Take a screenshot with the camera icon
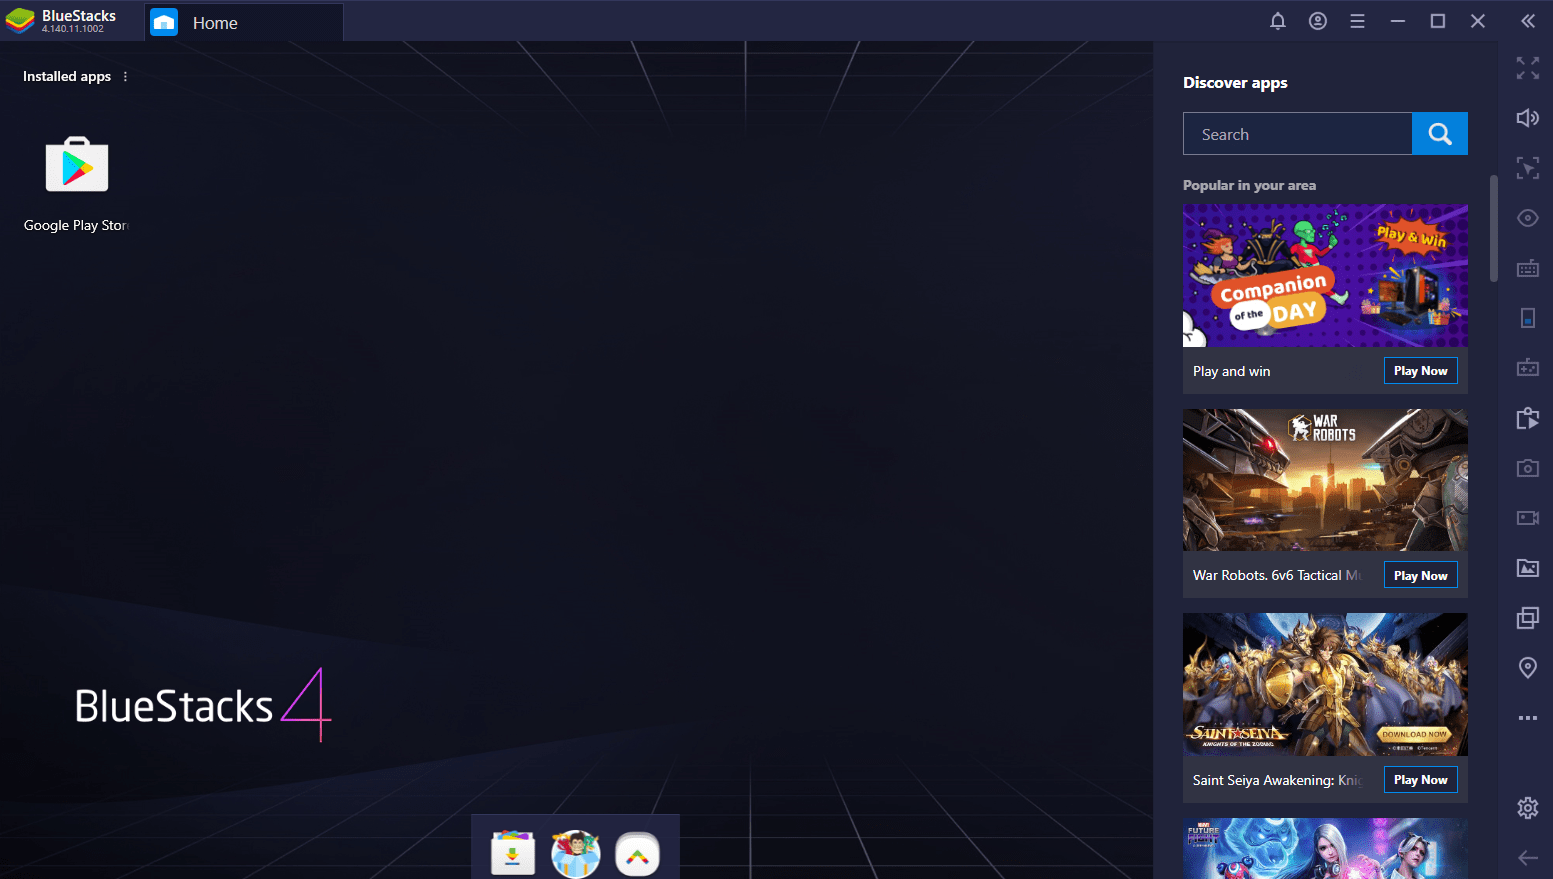Image resolution: width=1553 pixels, height=879 pixels. [x=1527, y=468]
